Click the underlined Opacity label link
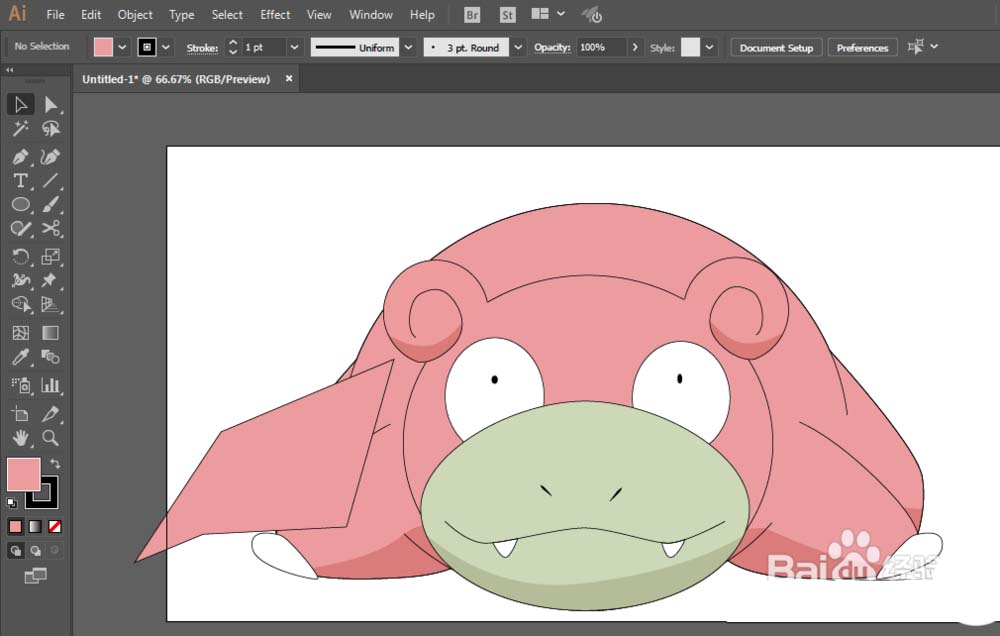Screen dimensions: 1000x636 (x=552, y=47)
